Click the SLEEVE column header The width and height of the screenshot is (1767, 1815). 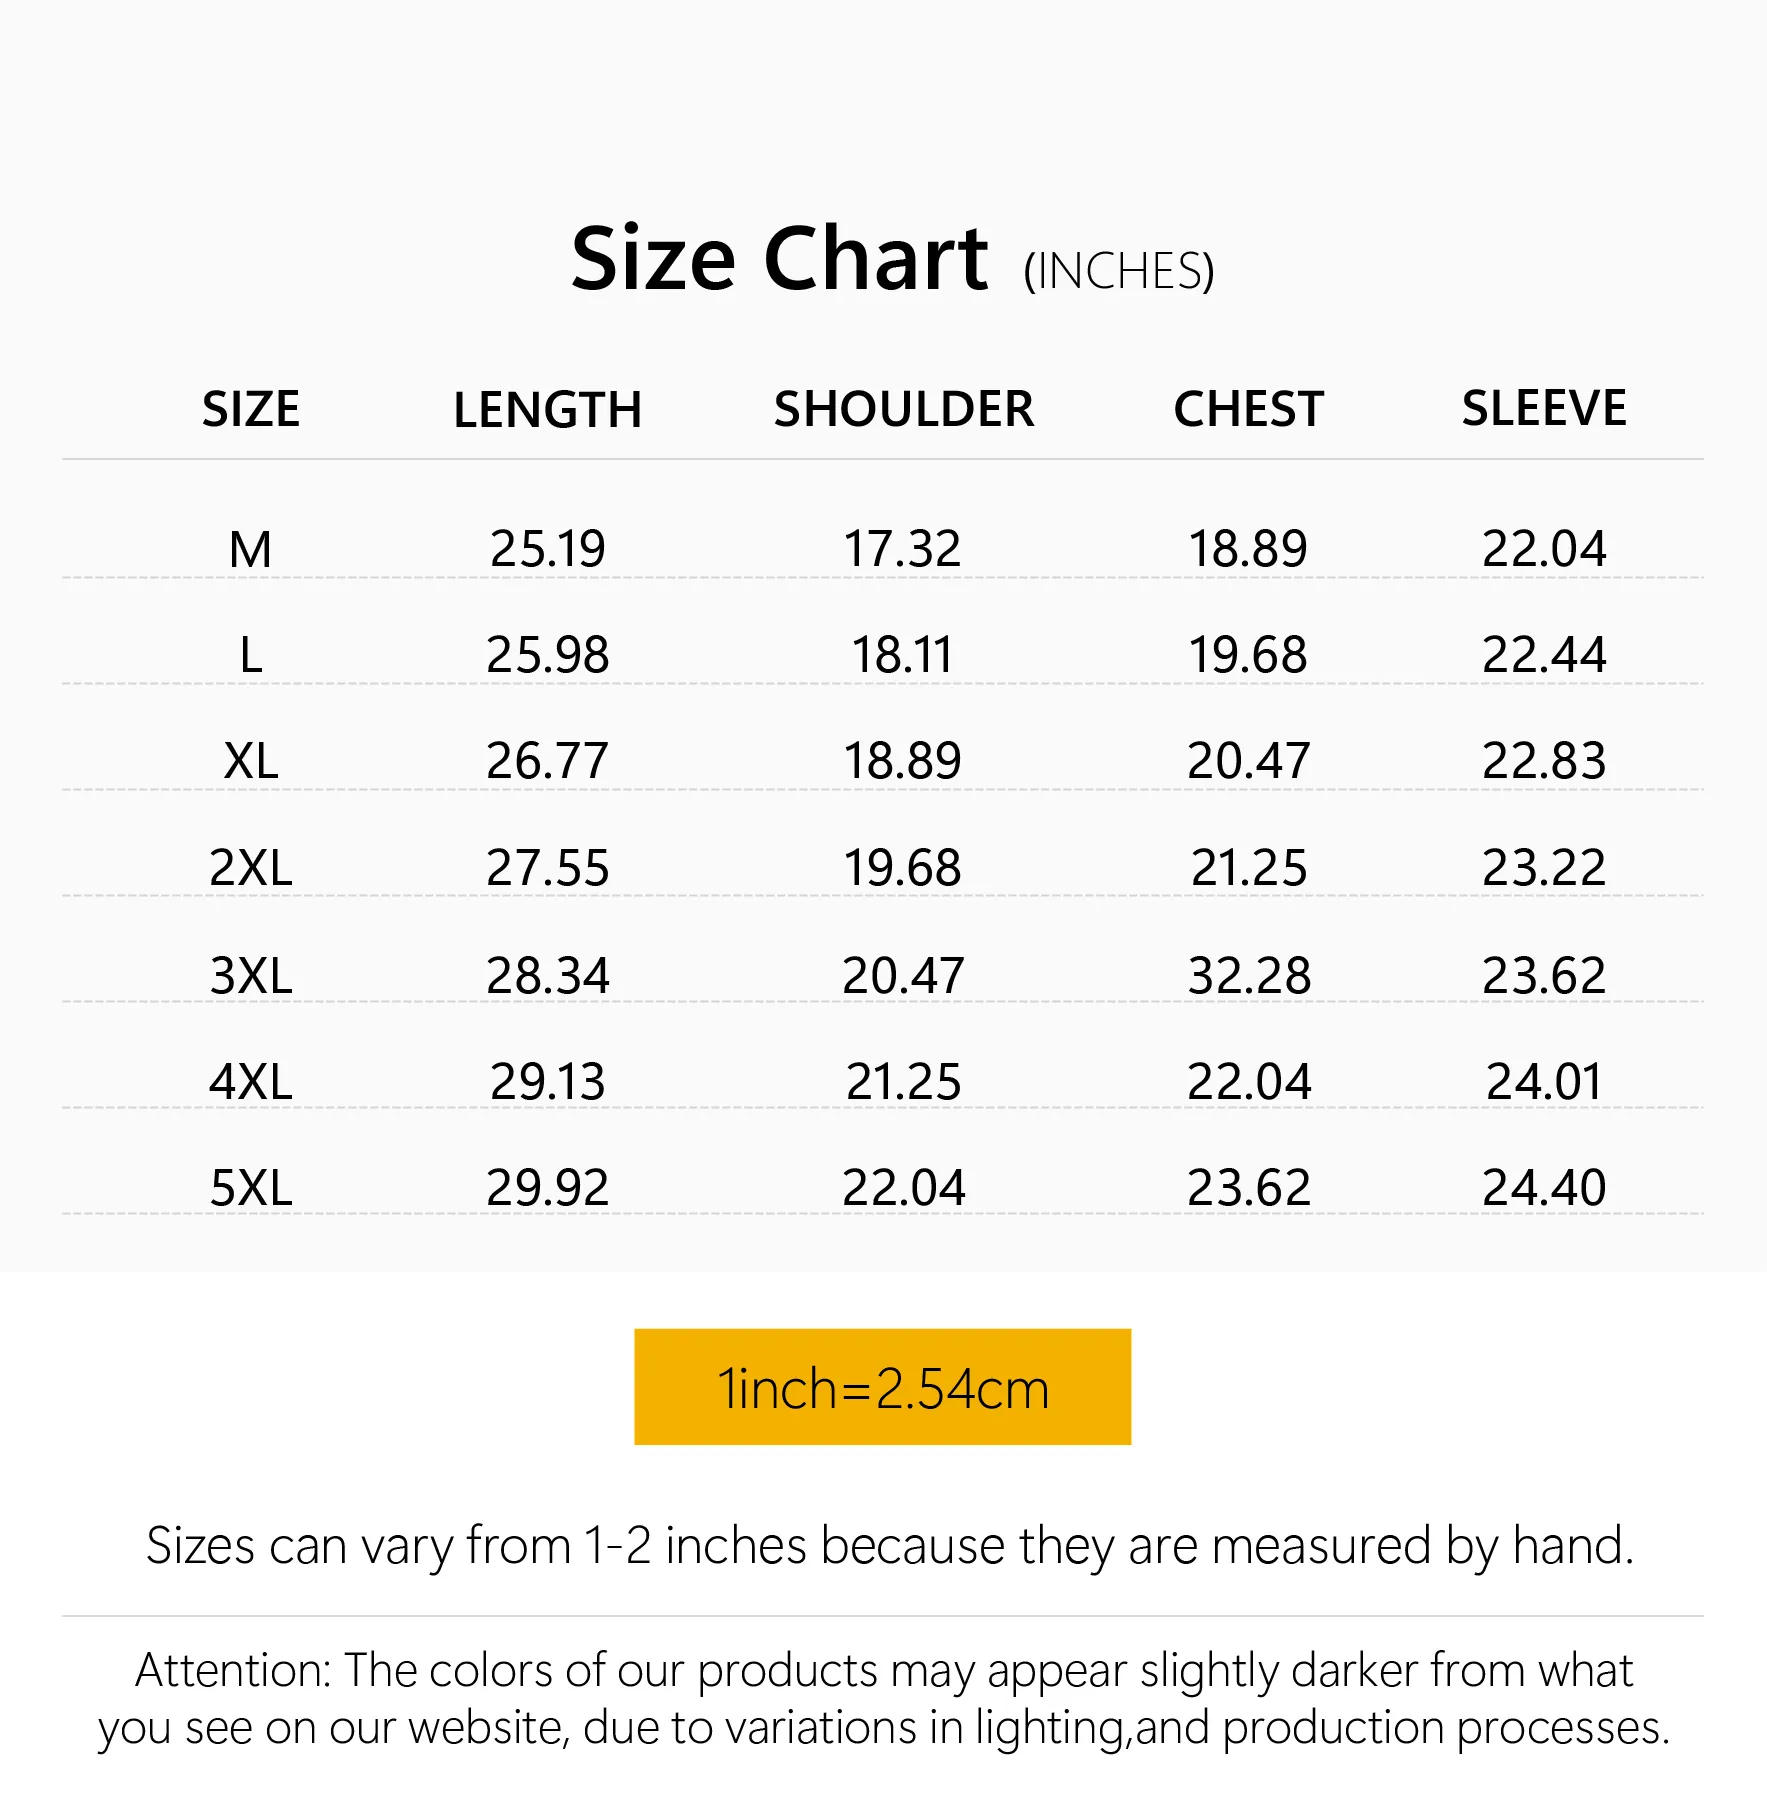tap(1543, 408)
